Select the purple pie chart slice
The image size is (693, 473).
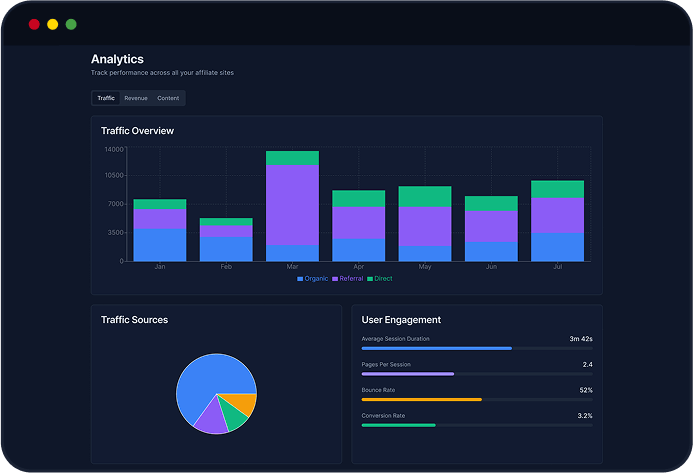(x=212, y=418)
